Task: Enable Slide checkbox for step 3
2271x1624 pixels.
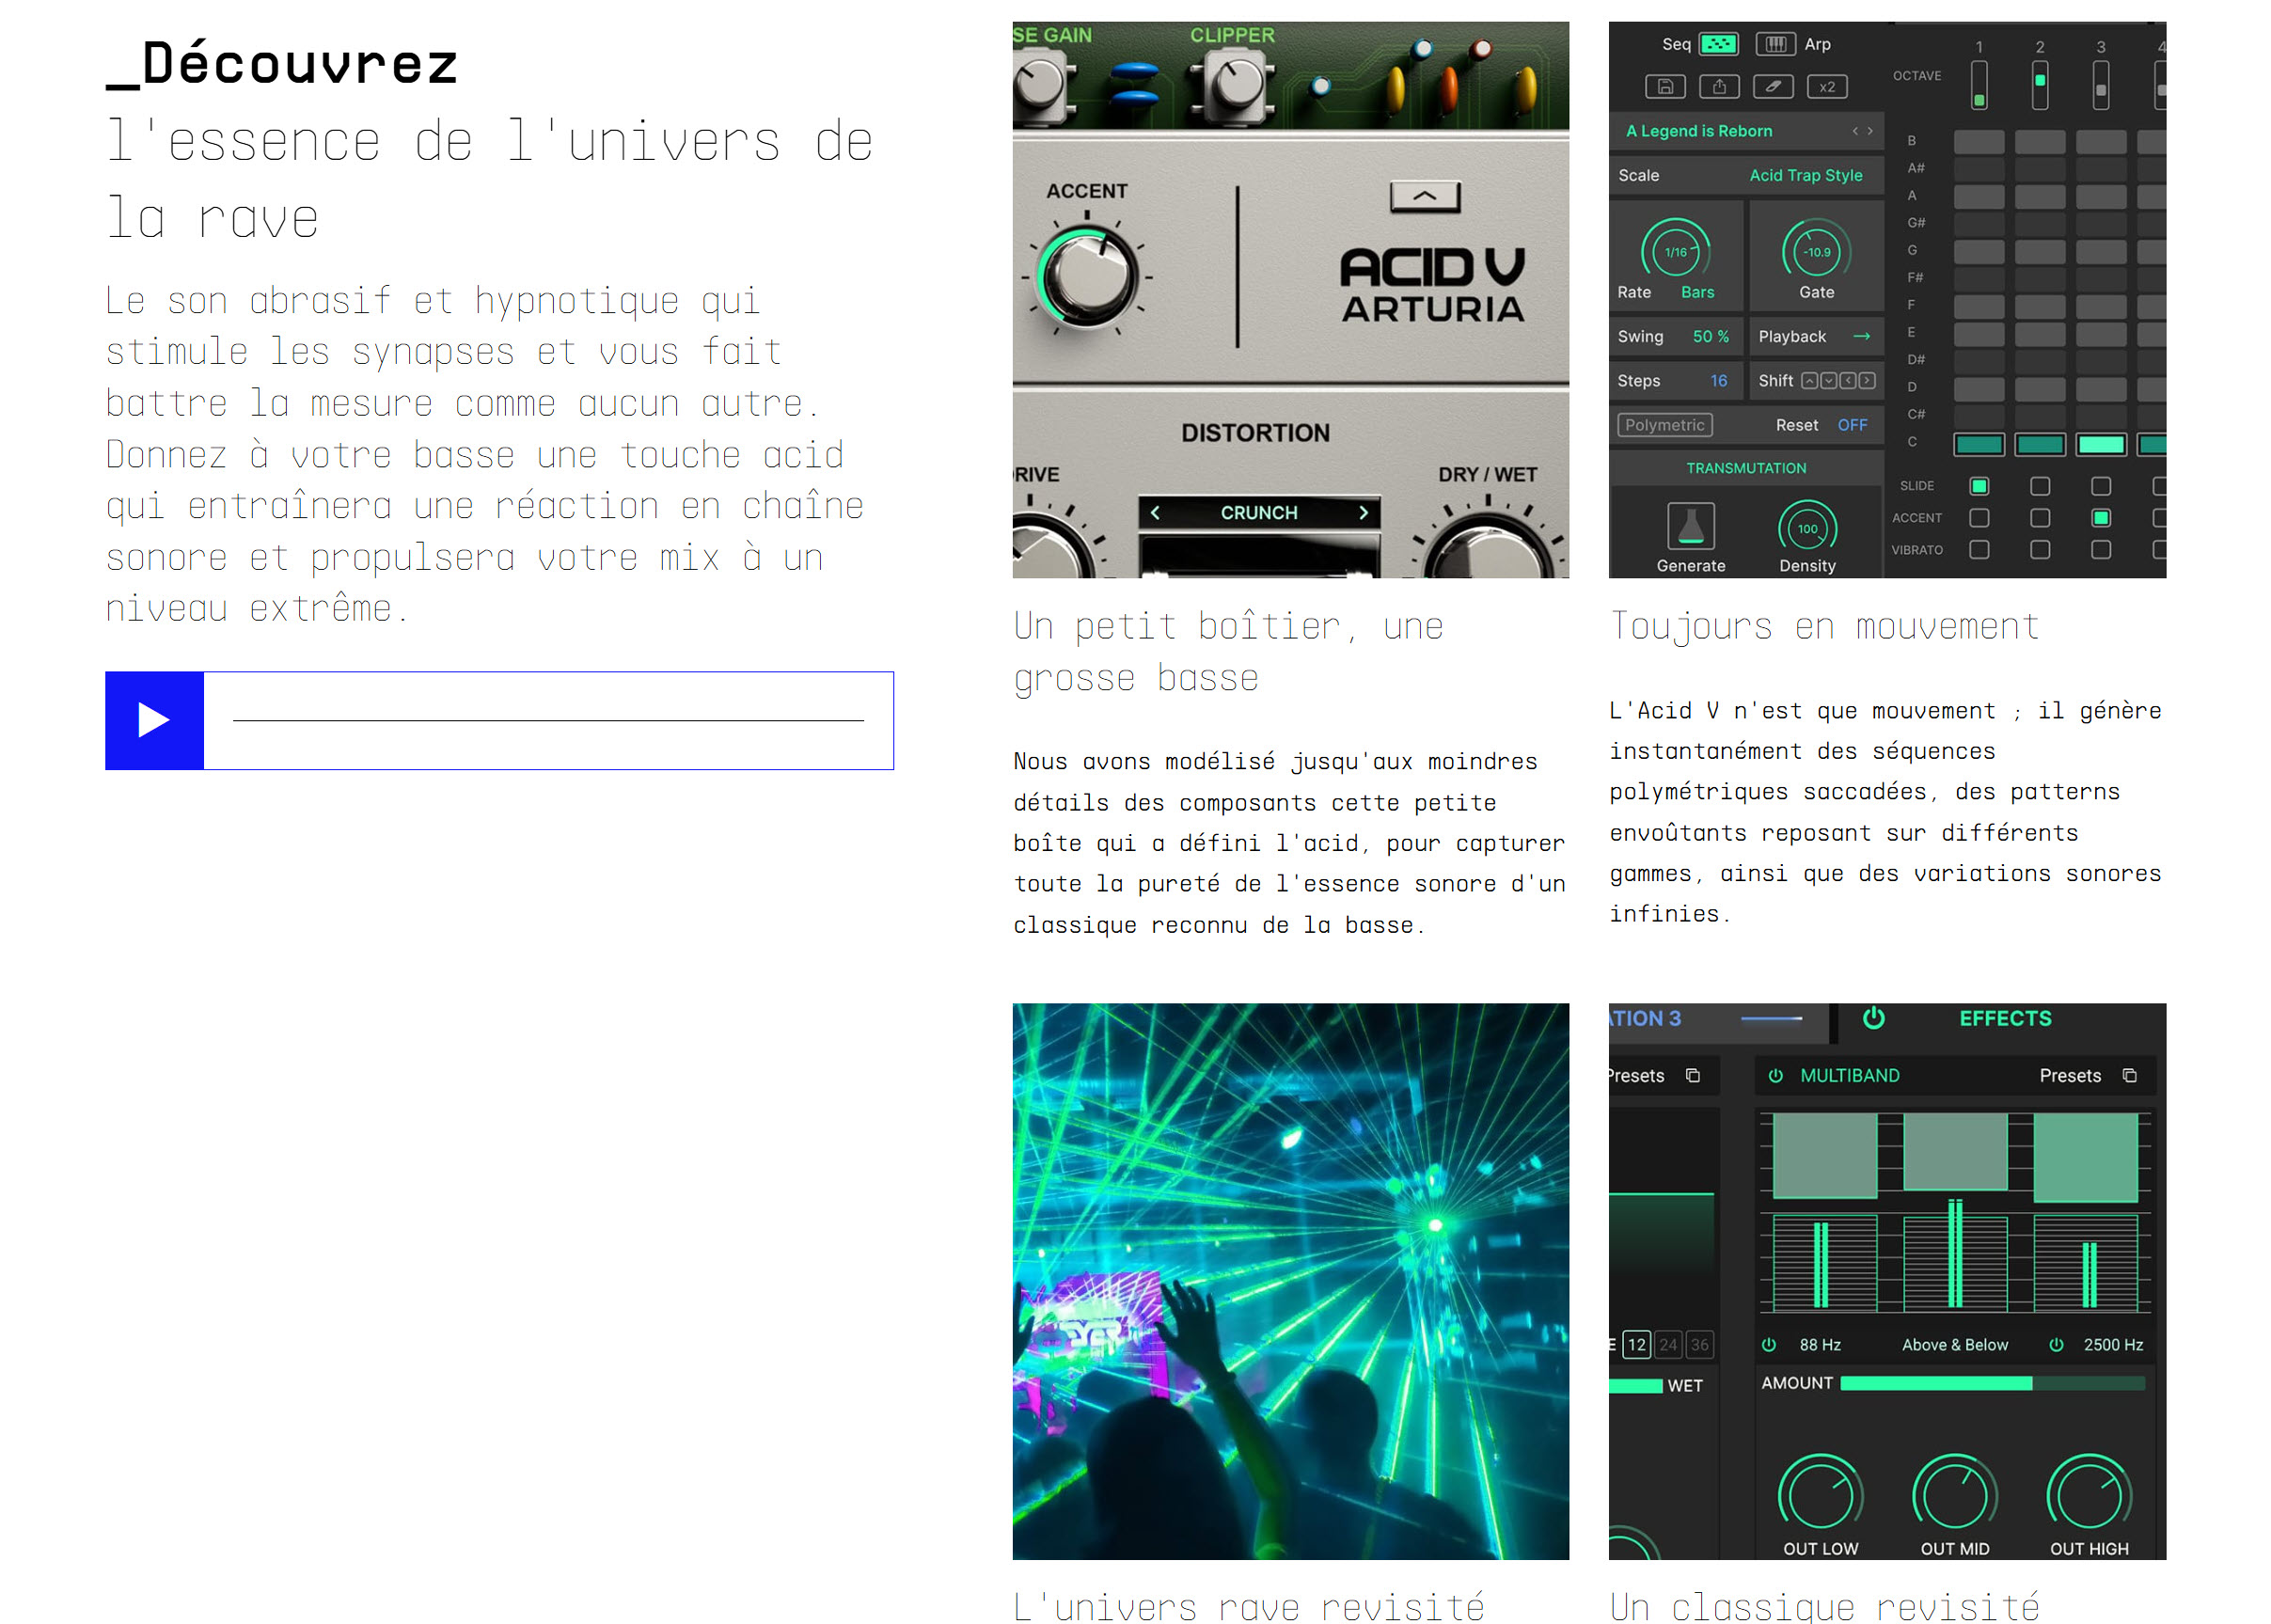Action: [x=2101, y=486]
